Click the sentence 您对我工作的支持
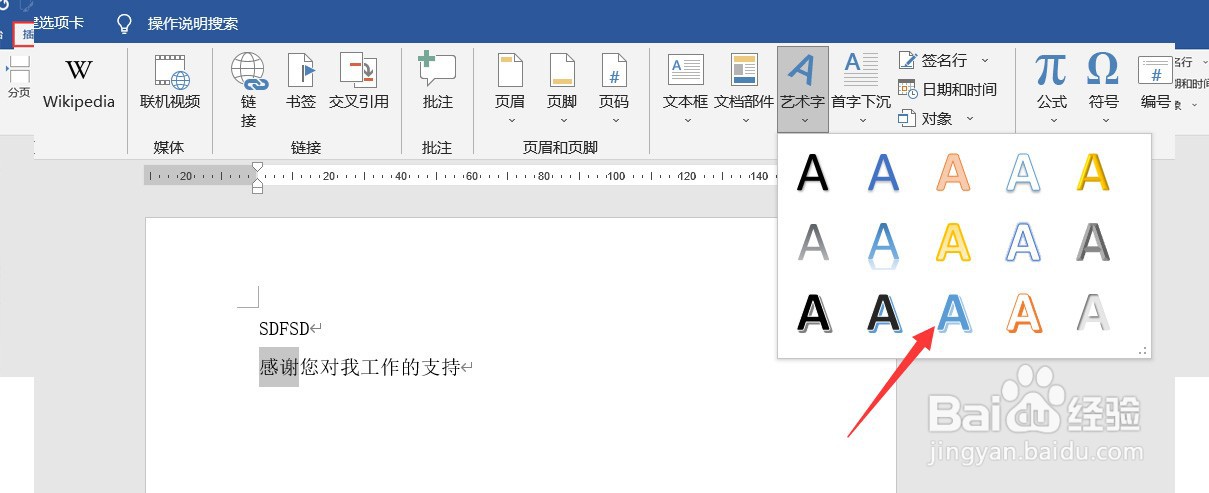This screenshot has height=493, width=1209. point(379,367)
